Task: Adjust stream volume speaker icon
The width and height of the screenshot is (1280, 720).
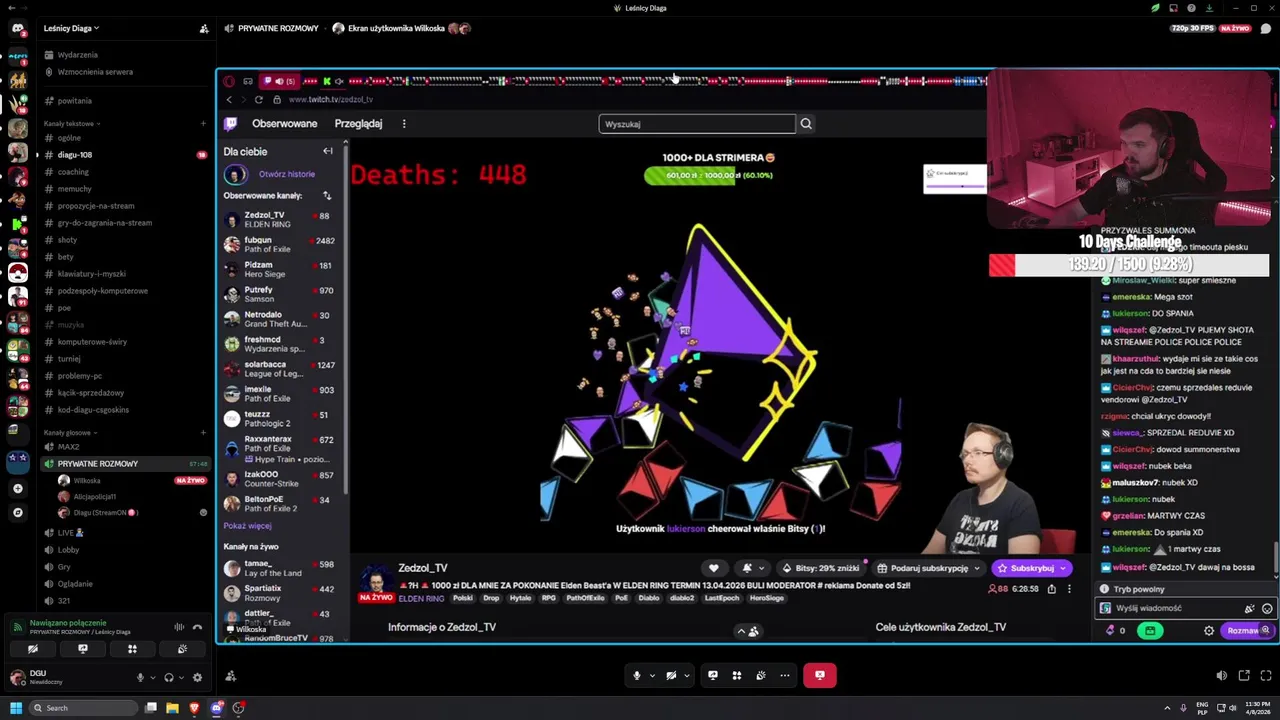Action: (x=1221, y=676)
